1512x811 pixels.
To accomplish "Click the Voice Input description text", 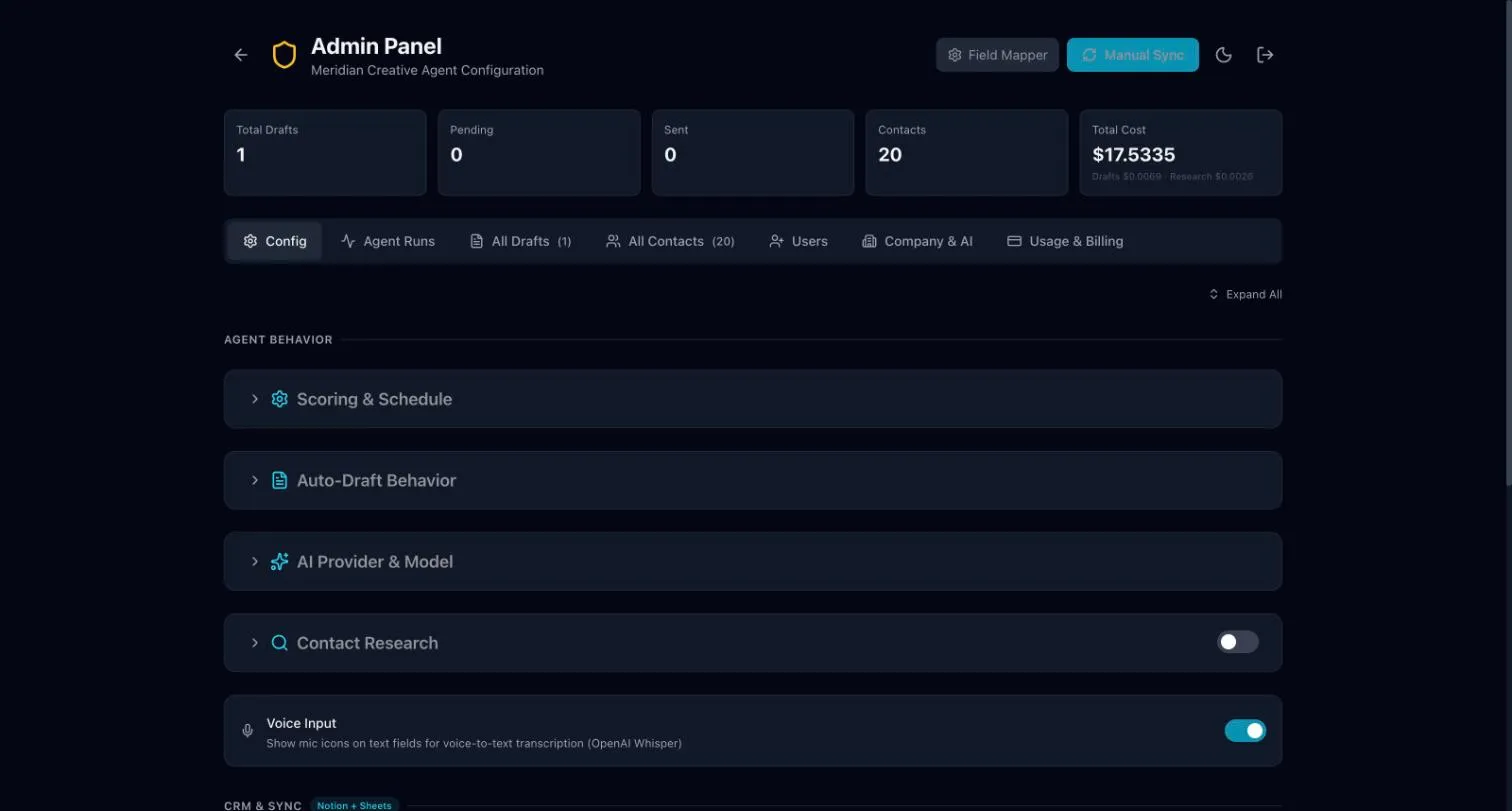I will pyautogui.click(x=474, y=744).
